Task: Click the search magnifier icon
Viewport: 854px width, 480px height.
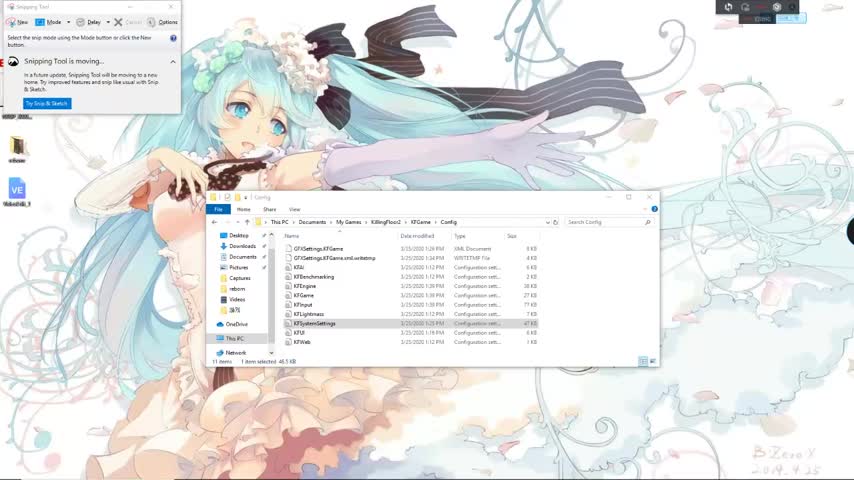Action: [648, 222]
